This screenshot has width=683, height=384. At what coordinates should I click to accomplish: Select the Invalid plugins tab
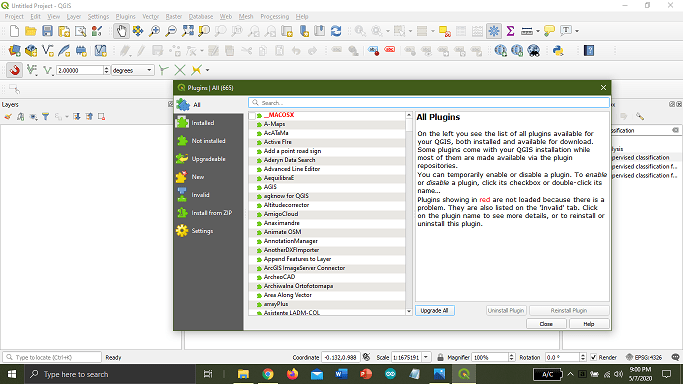(208, 195)
